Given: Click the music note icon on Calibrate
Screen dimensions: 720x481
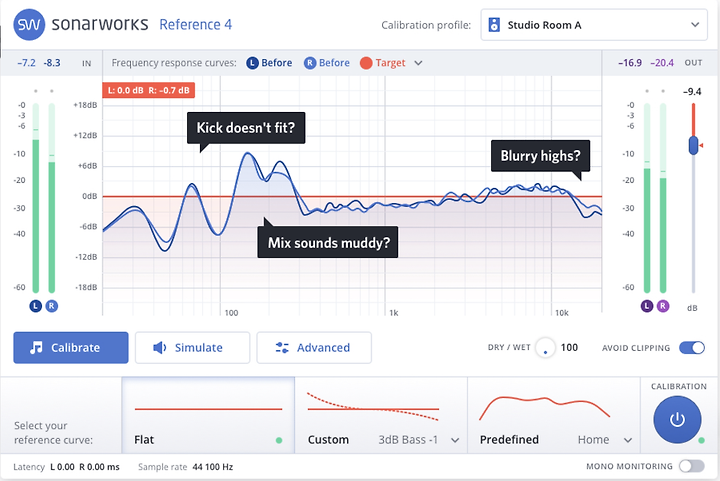Looking at the screenshot, I should pos(36,347).
